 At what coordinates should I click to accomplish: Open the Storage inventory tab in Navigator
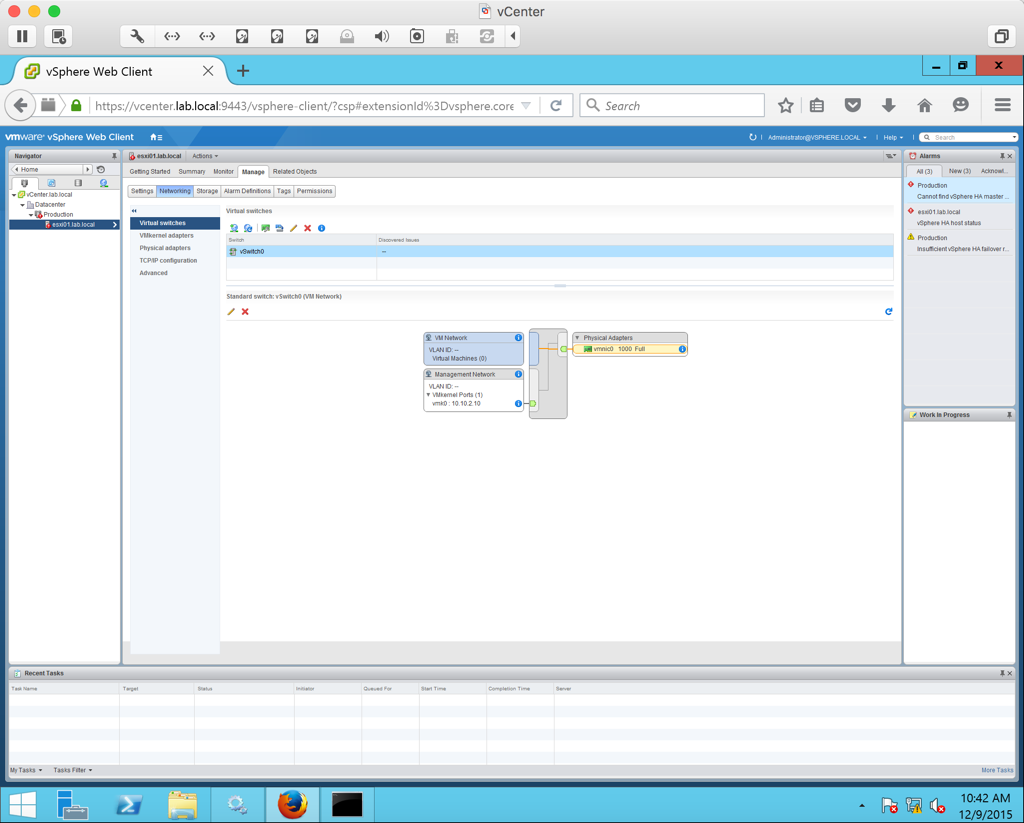pos(78,183)
